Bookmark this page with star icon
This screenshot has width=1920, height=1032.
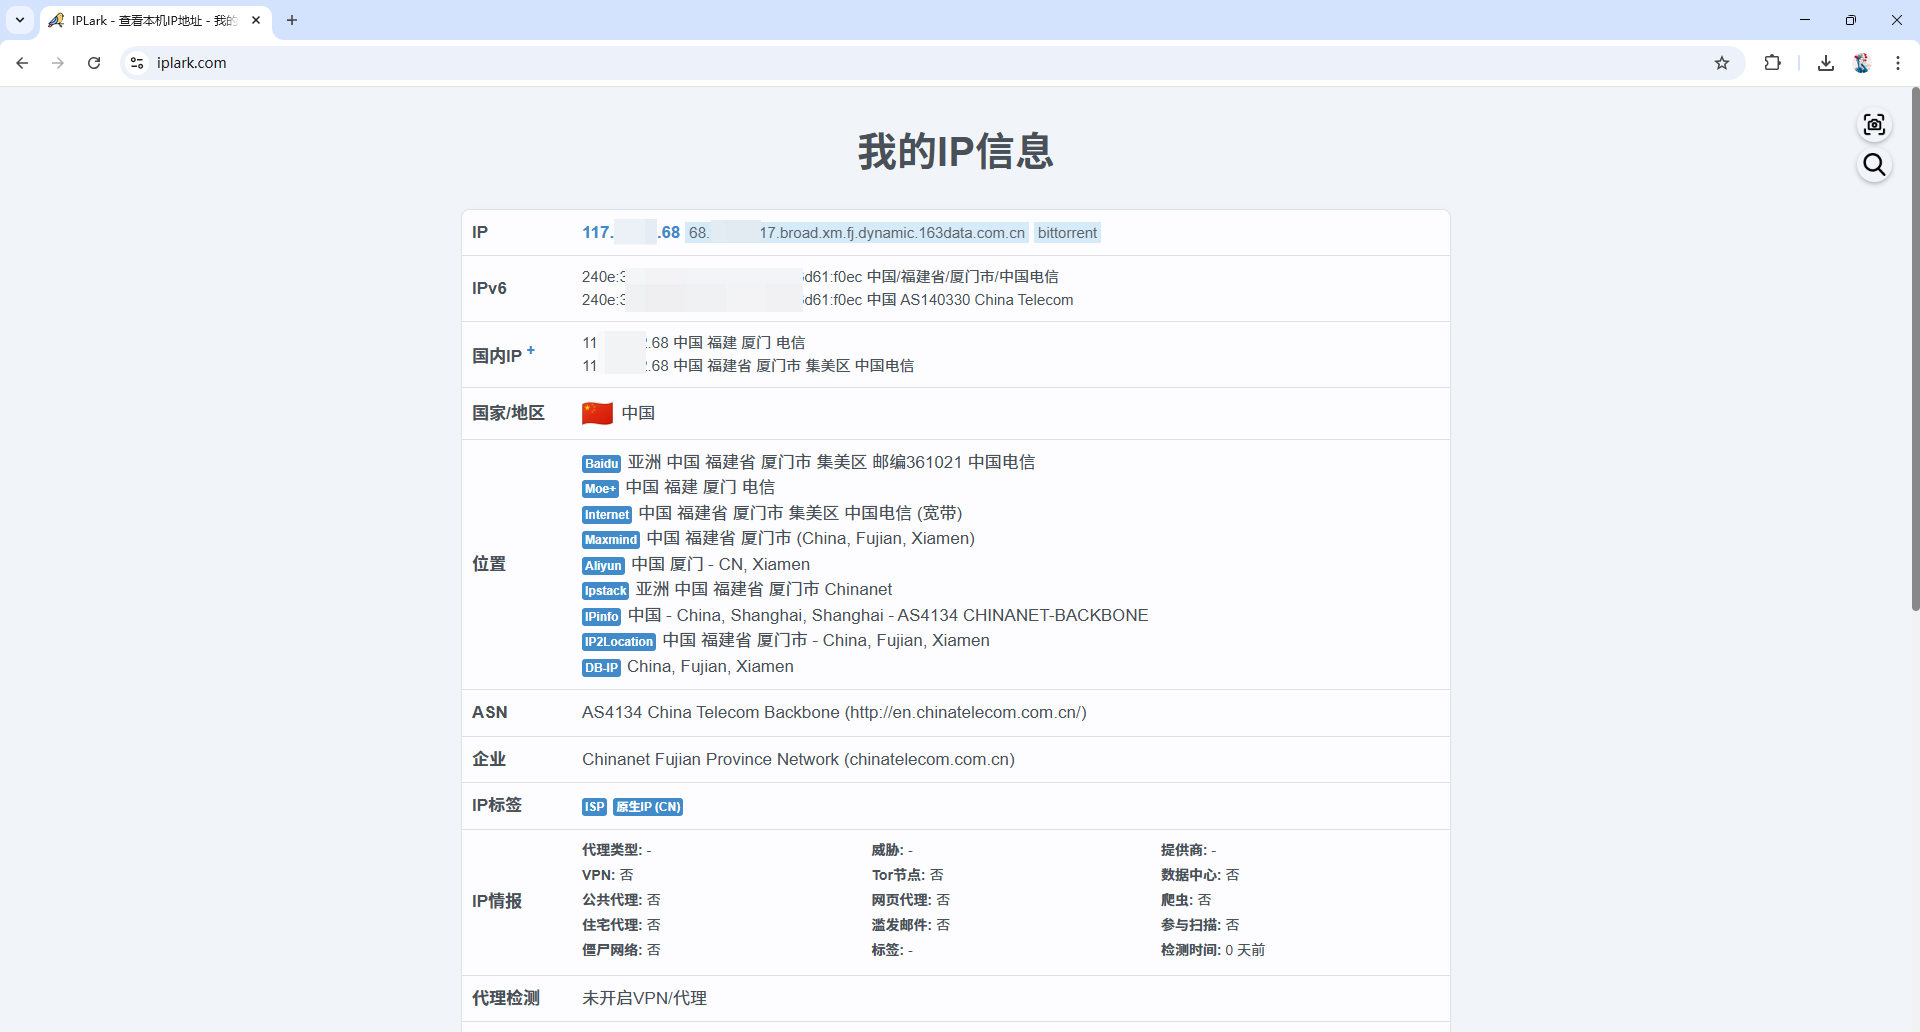[x=1722, y=63]
